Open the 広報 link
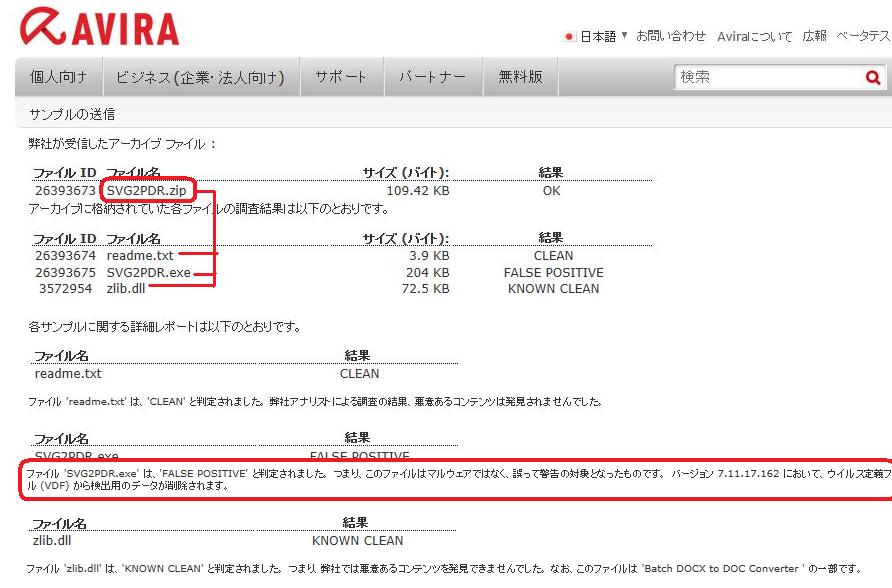892x588 pixels. 814,36
